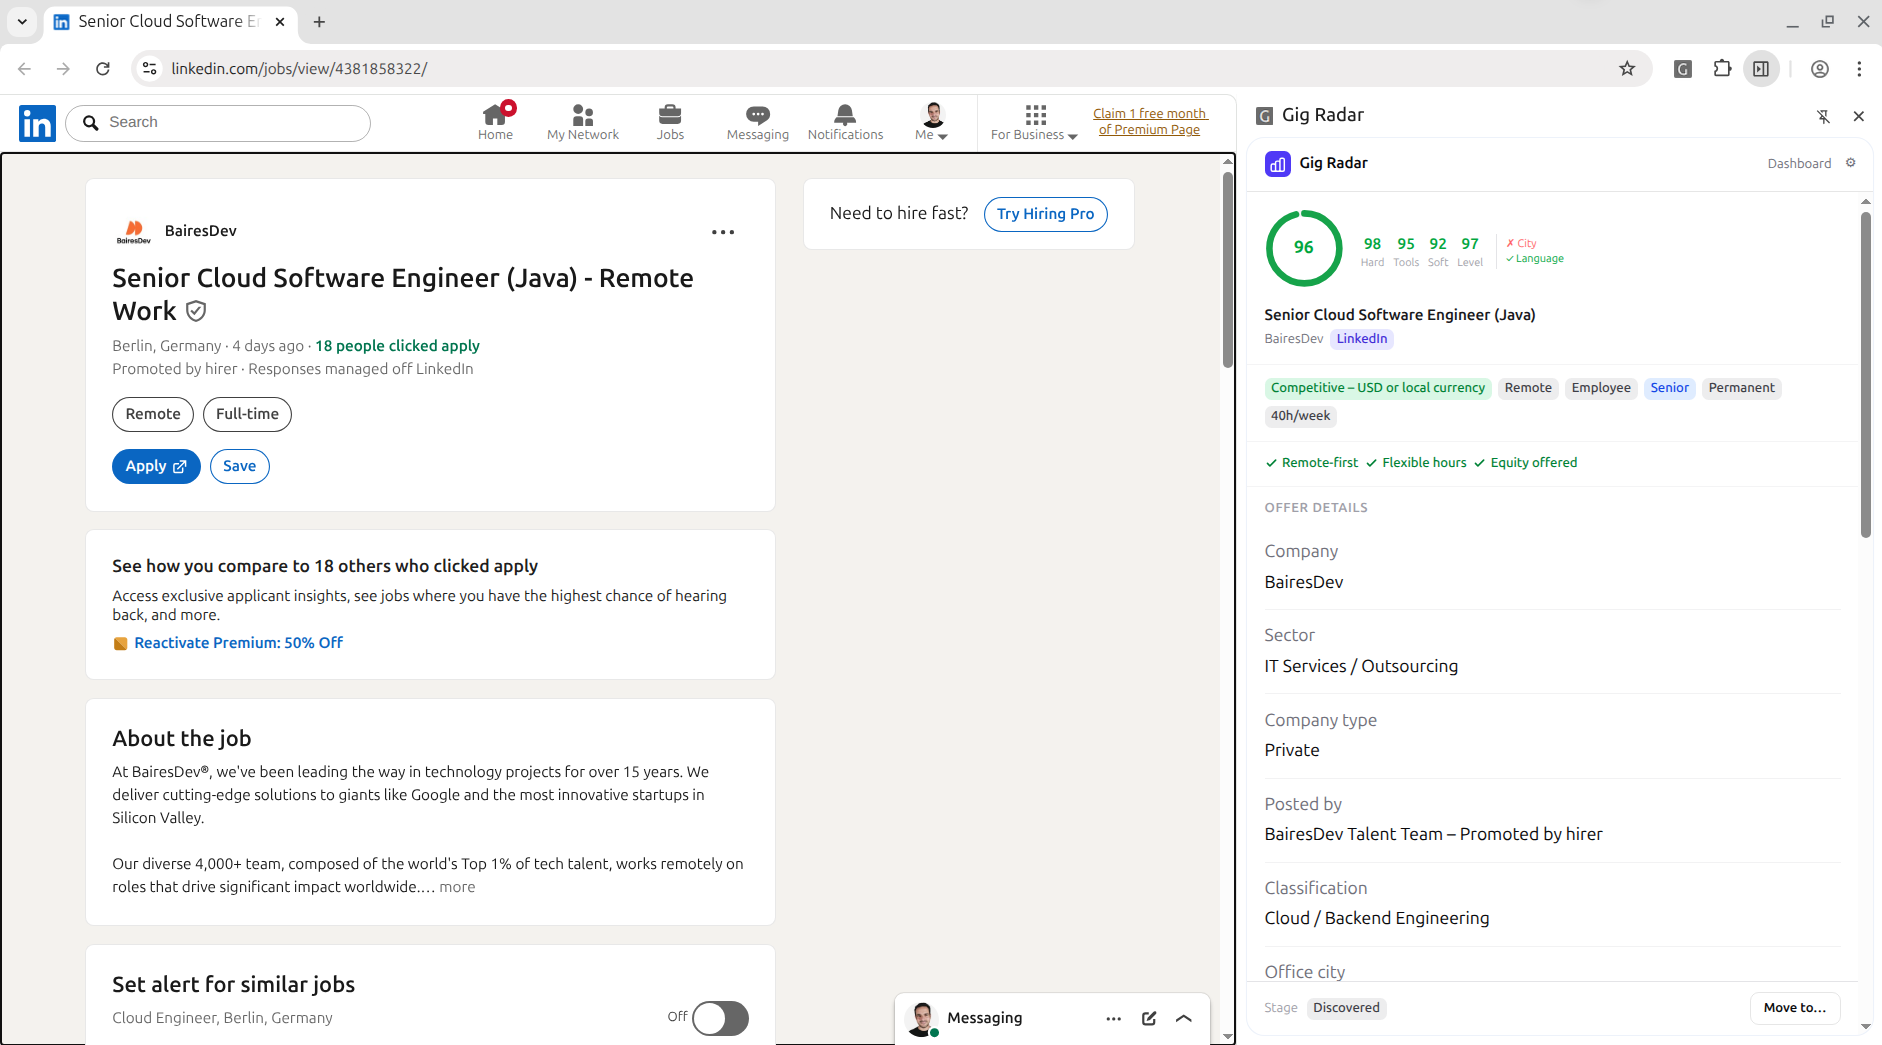
Task: Open the For Business dropdown menu
Action: 1034,122
